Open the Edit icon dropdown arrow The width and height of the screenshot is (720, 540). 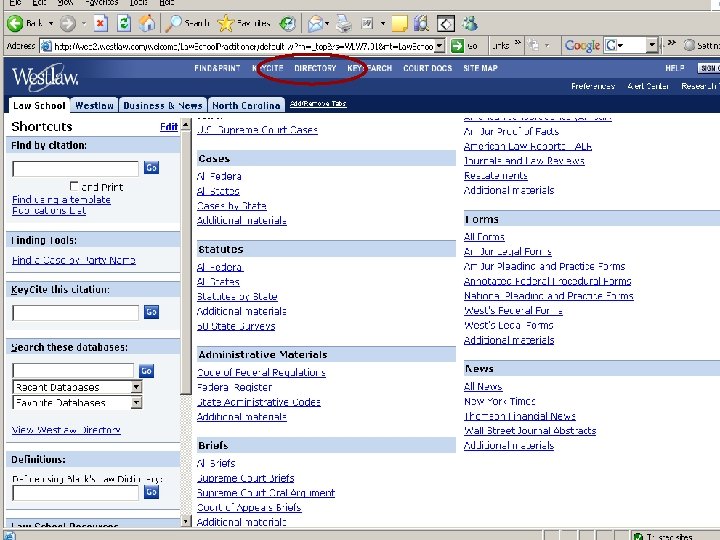pos(382,23)
